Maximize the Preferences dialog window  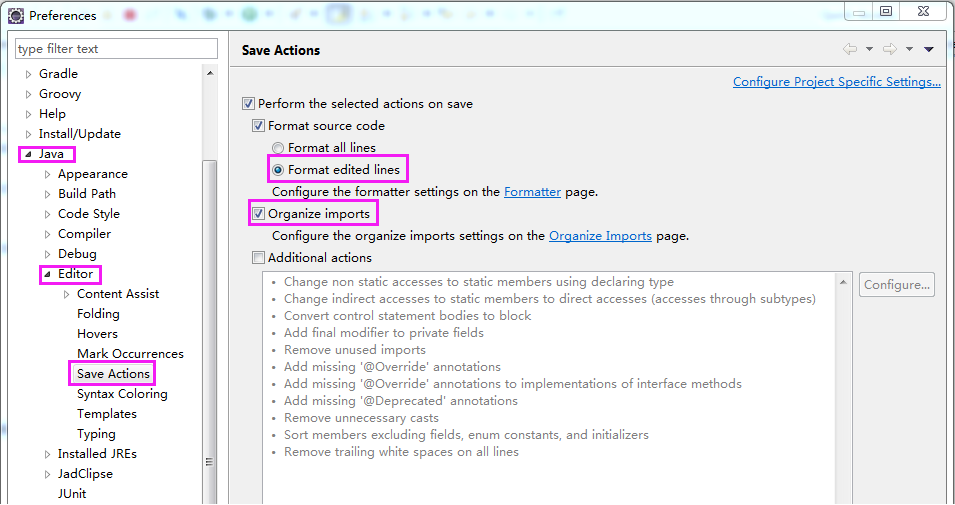pyautogui.click(x=886, y=11)
